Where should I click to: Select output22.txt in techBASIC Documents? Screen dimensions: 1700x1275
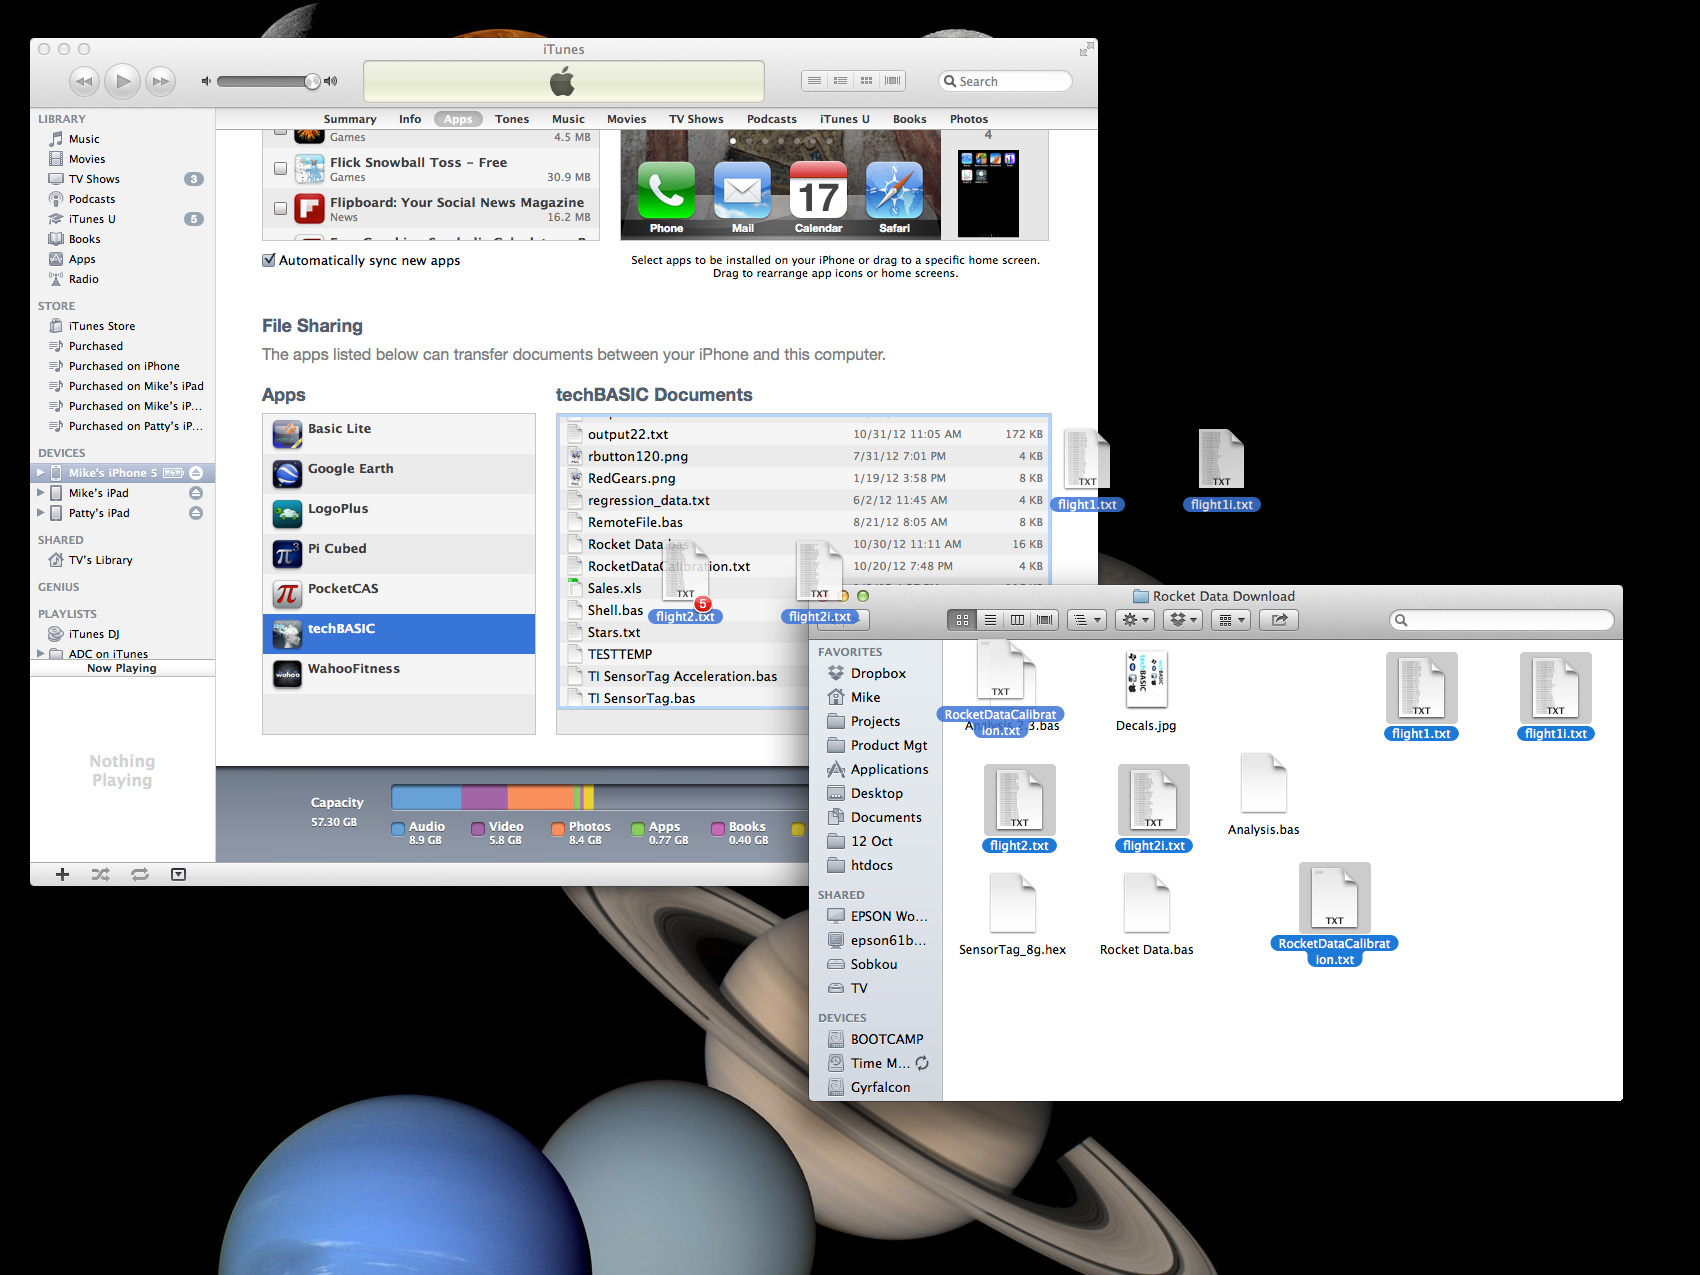point(804,434)
